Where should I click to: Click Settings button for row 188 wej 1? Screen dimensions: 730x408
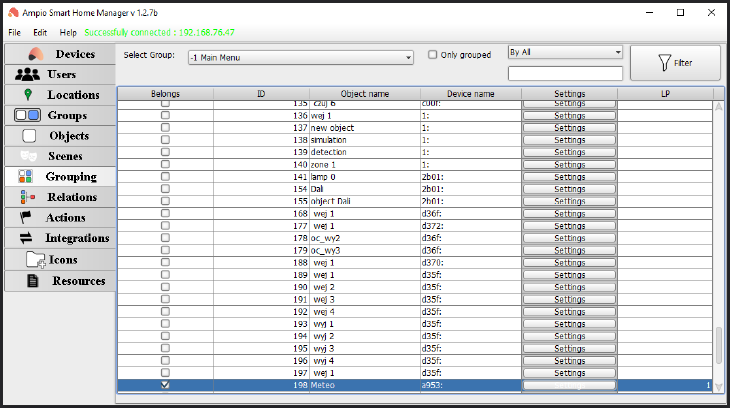(x=569, y=263)
